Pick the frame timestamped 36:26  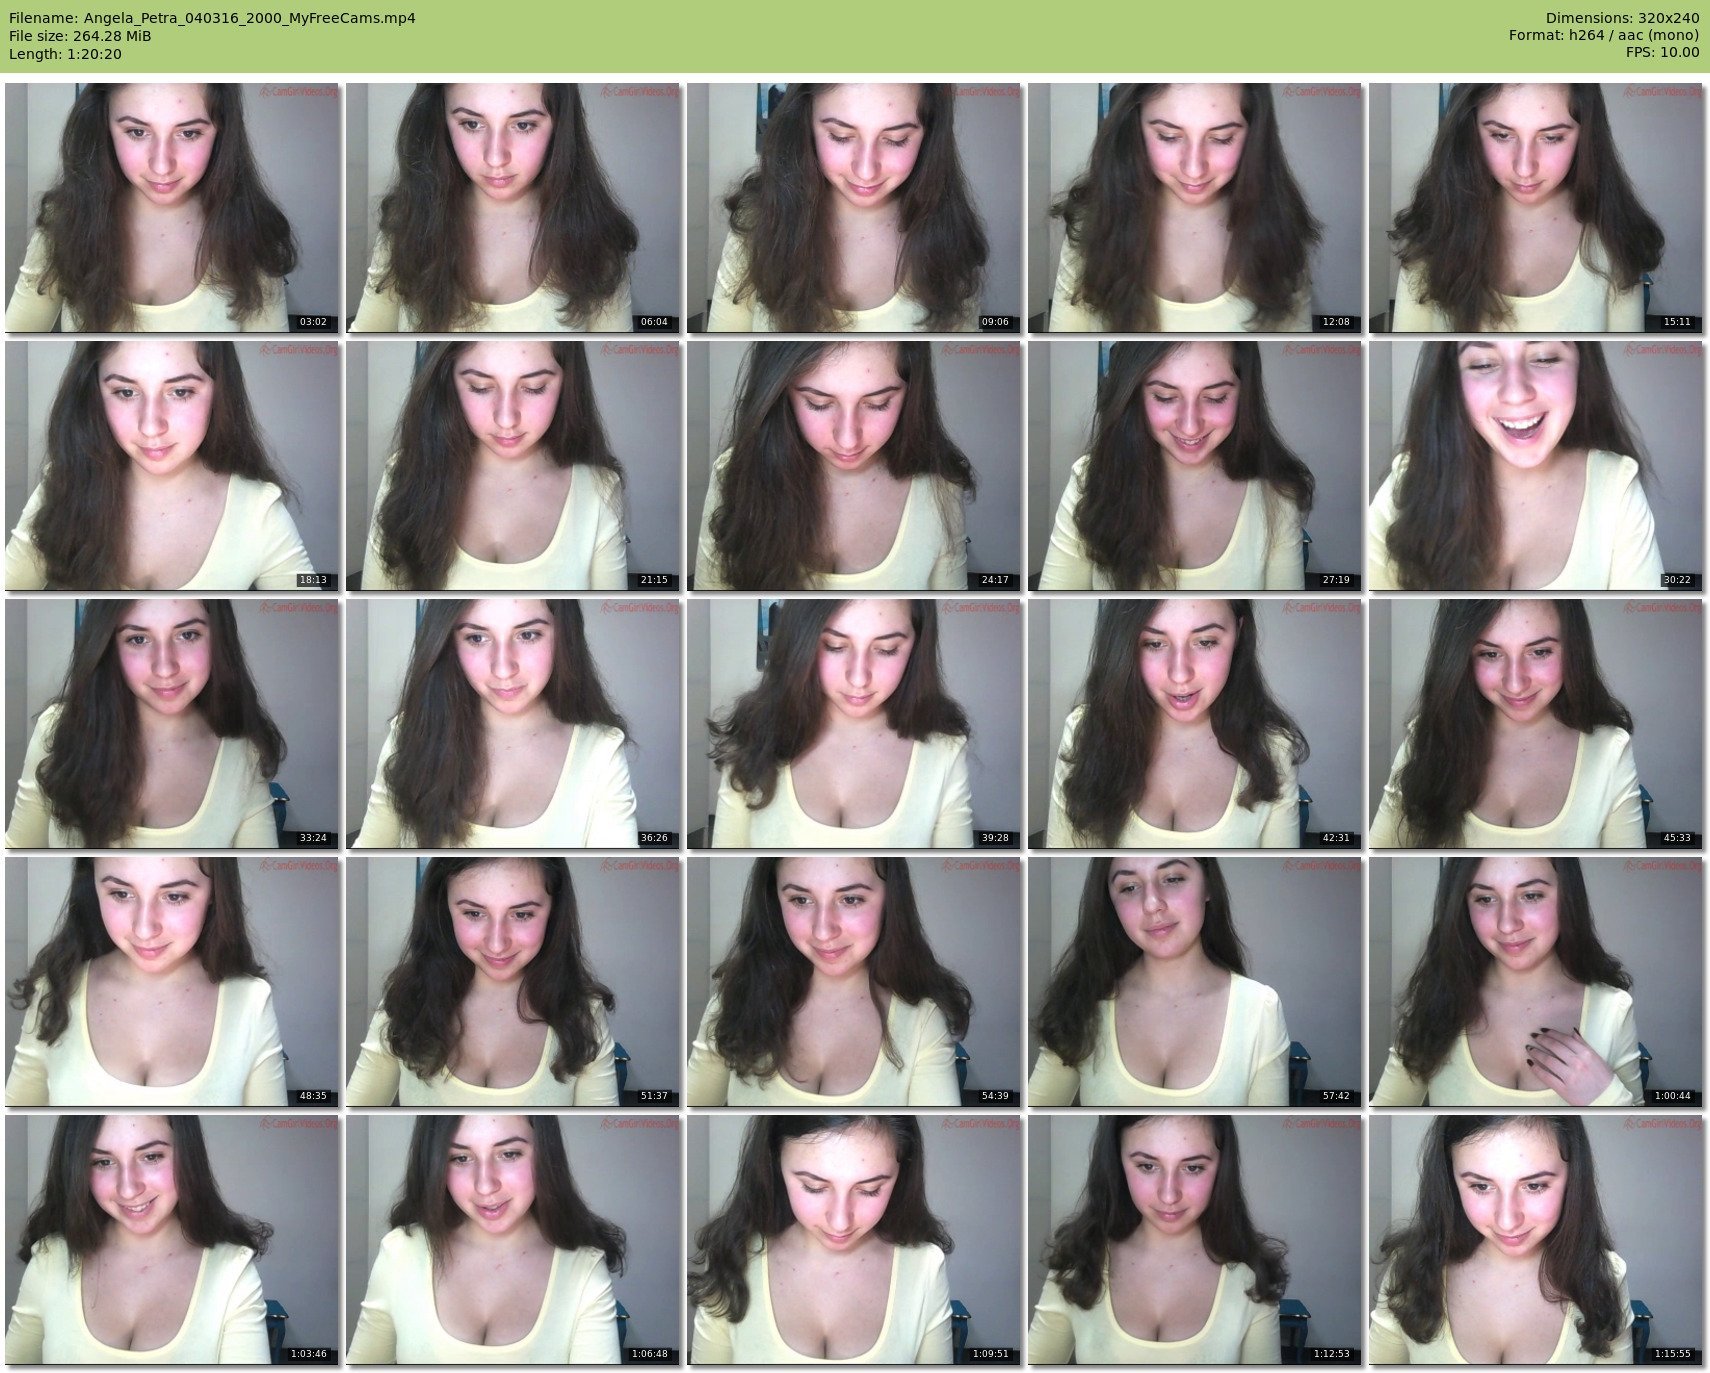tap(513, 723)
